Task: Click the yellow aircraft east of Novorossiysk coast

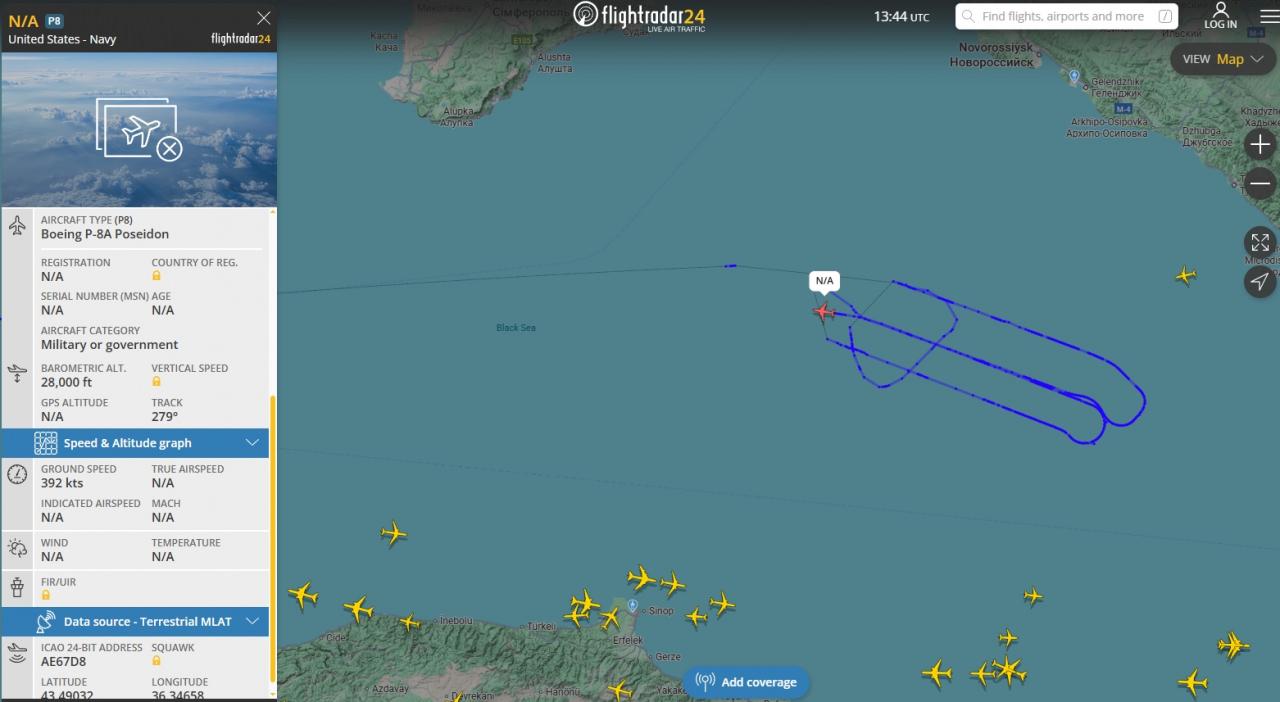Action: click(1186, 274)
